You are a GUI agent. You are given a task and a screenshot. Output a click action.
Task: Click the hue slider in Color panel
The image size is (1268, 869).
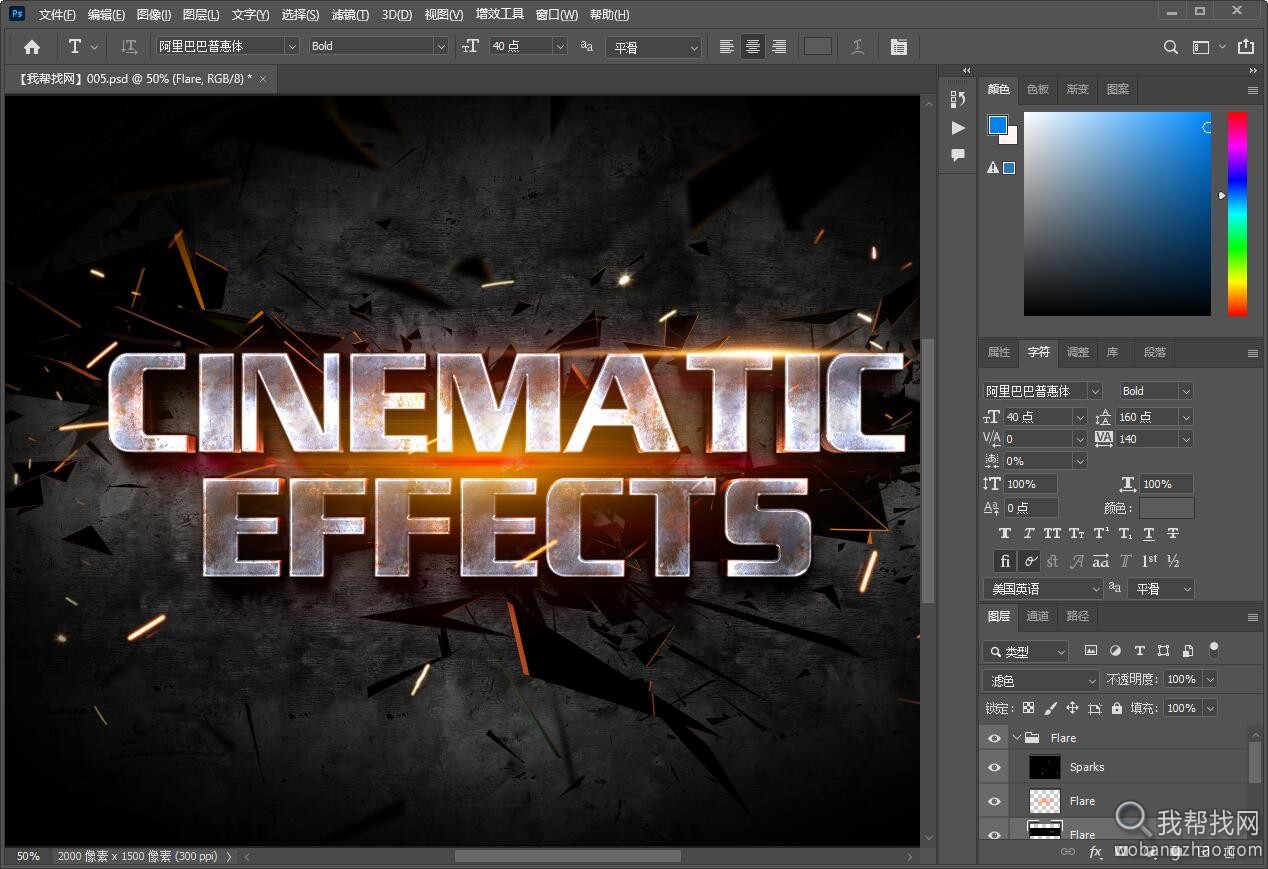[x=1238, y=214]
